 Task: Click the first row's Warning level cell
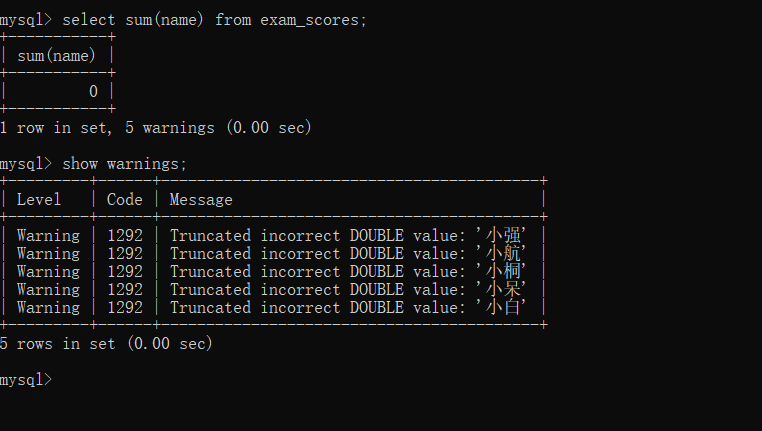point(48,236)
